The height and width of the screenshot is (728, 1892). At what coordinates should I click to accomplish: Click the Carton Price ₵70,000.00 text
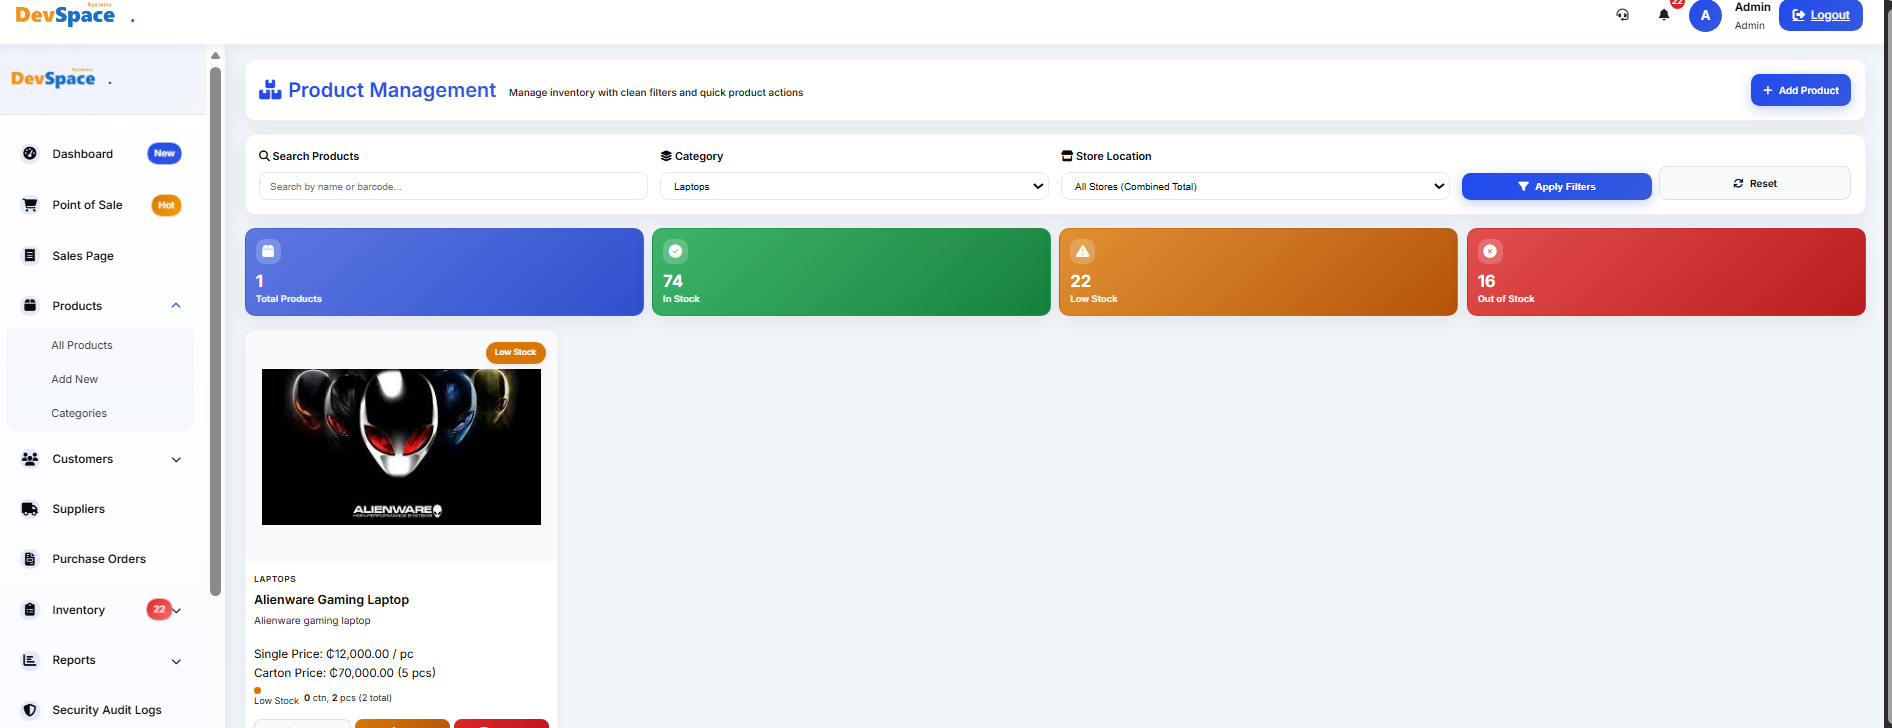(x=345, y=673)
